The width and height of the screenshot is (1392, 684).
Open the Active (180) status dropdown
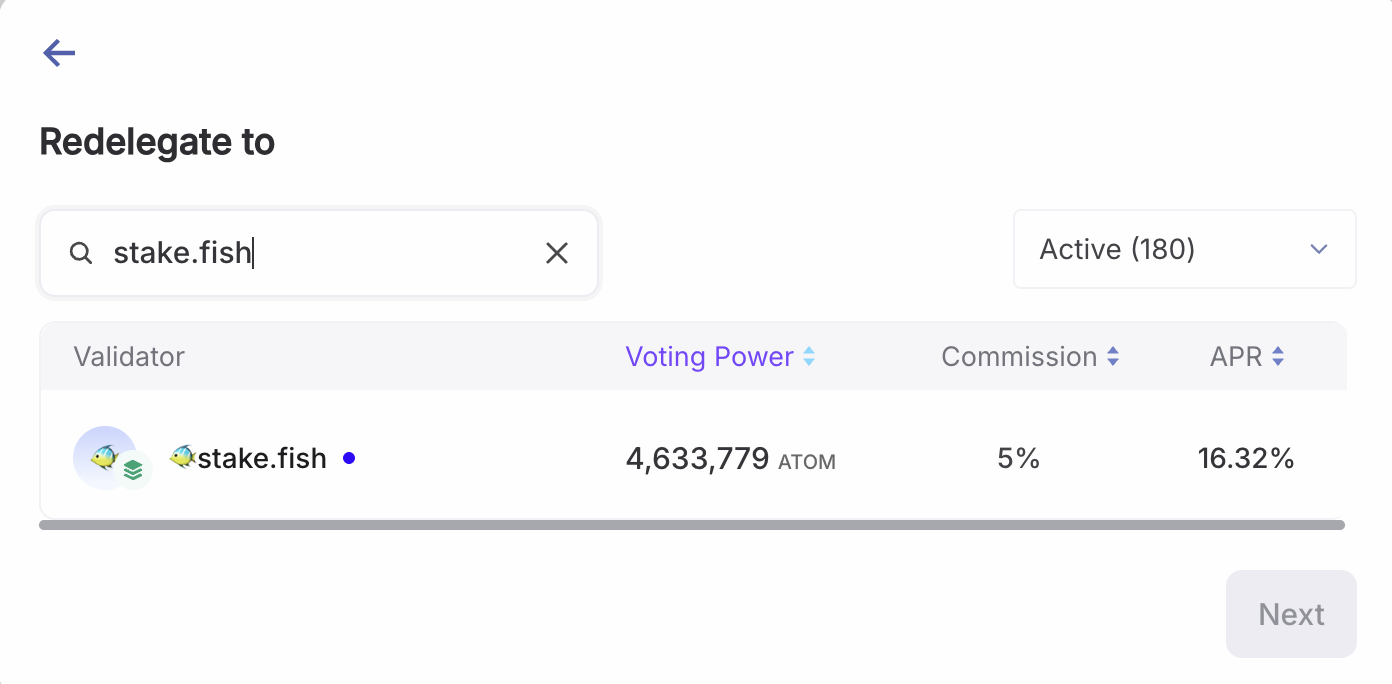(1184, 249)
